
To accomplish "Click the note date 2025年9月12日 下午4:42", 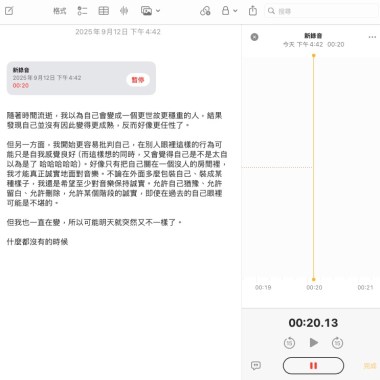I will 118,32.
